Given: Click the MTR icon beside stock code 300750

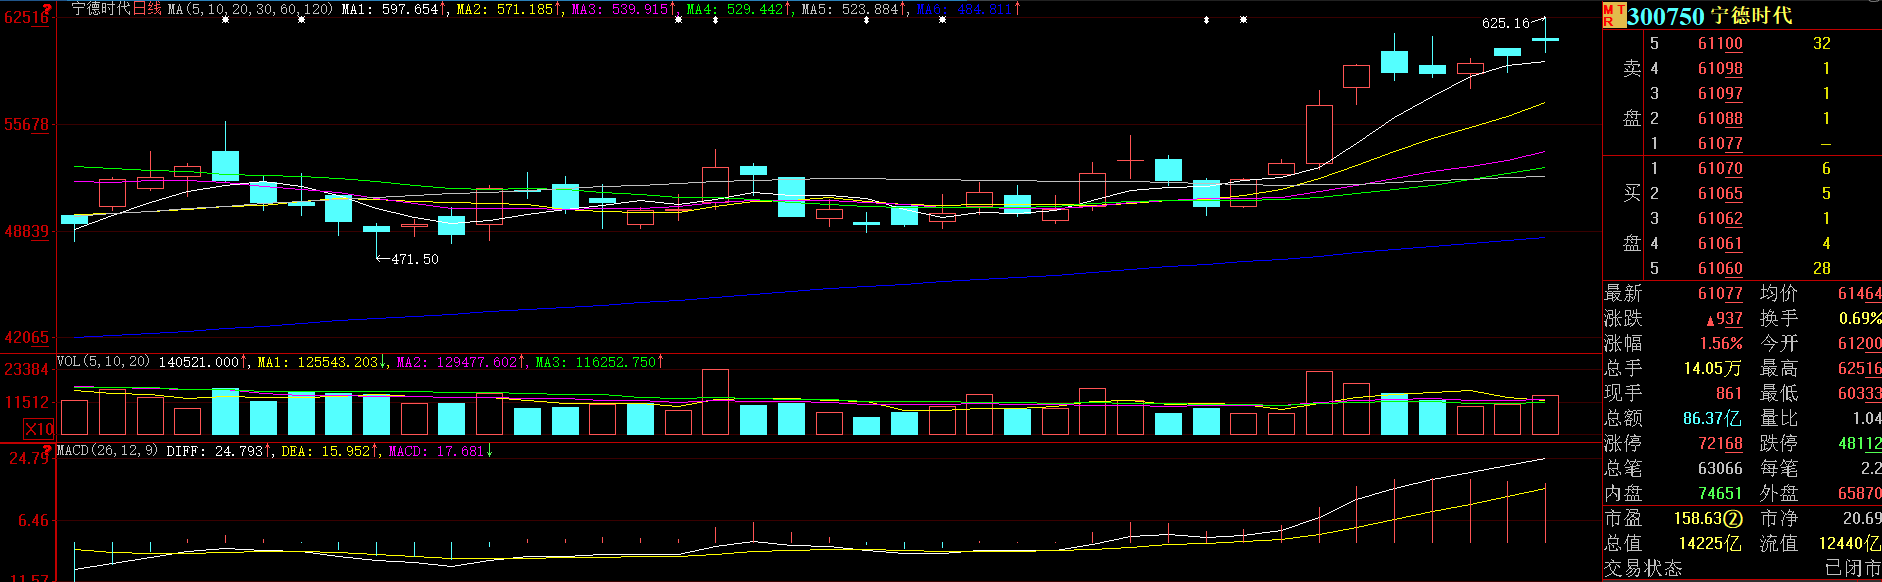Looking at the screenshot, I should 1613,16.
